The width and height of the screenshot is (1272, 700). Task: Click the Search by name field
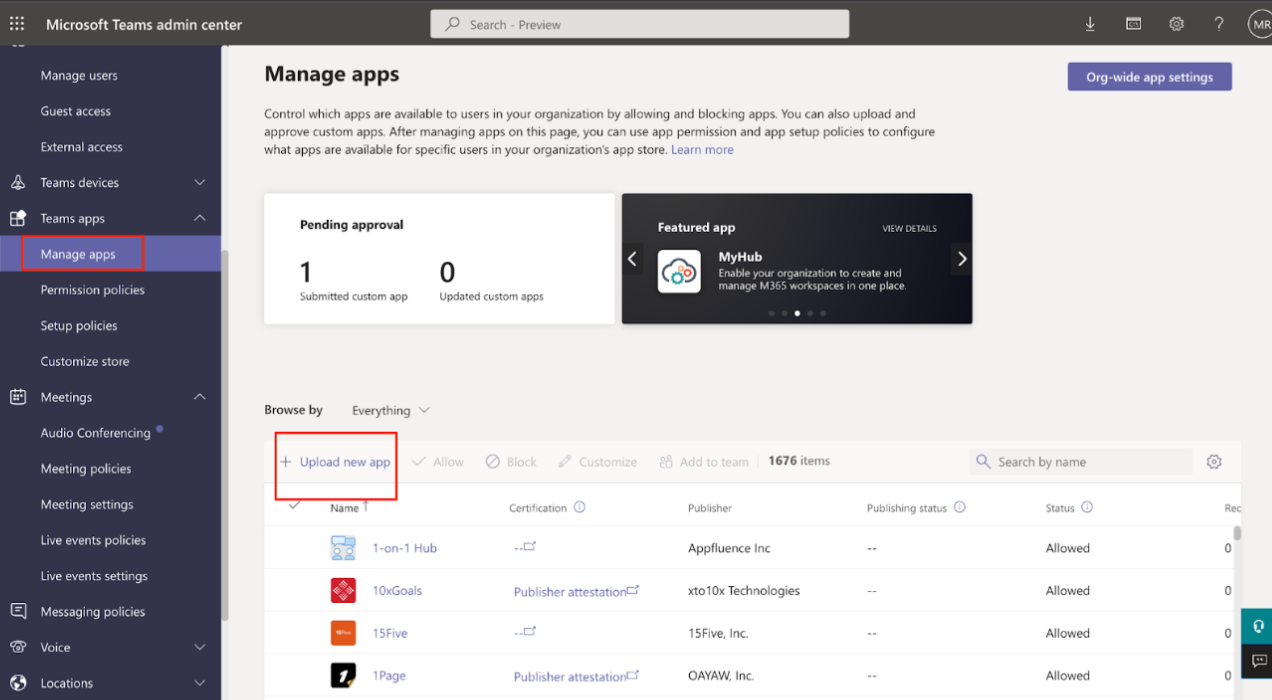pyautogui.click(x=1081, y=462)
